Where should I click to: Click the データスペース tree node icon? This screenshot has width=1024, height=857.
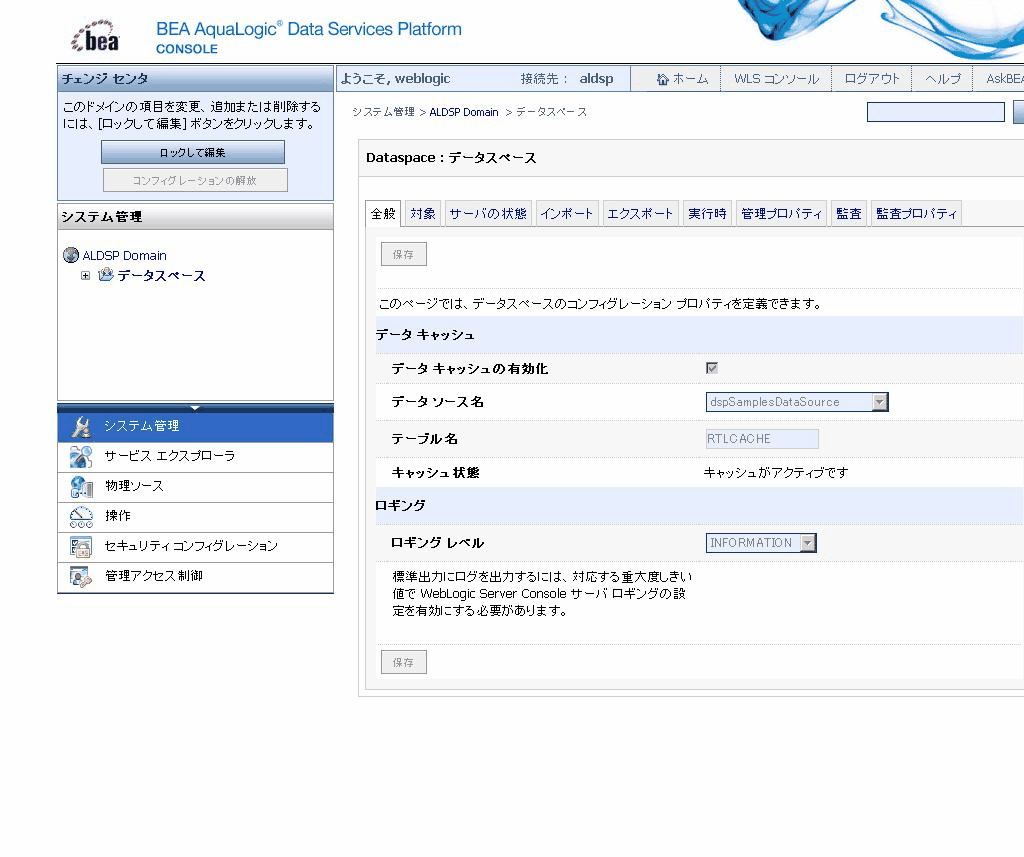[x=106, y=275]
